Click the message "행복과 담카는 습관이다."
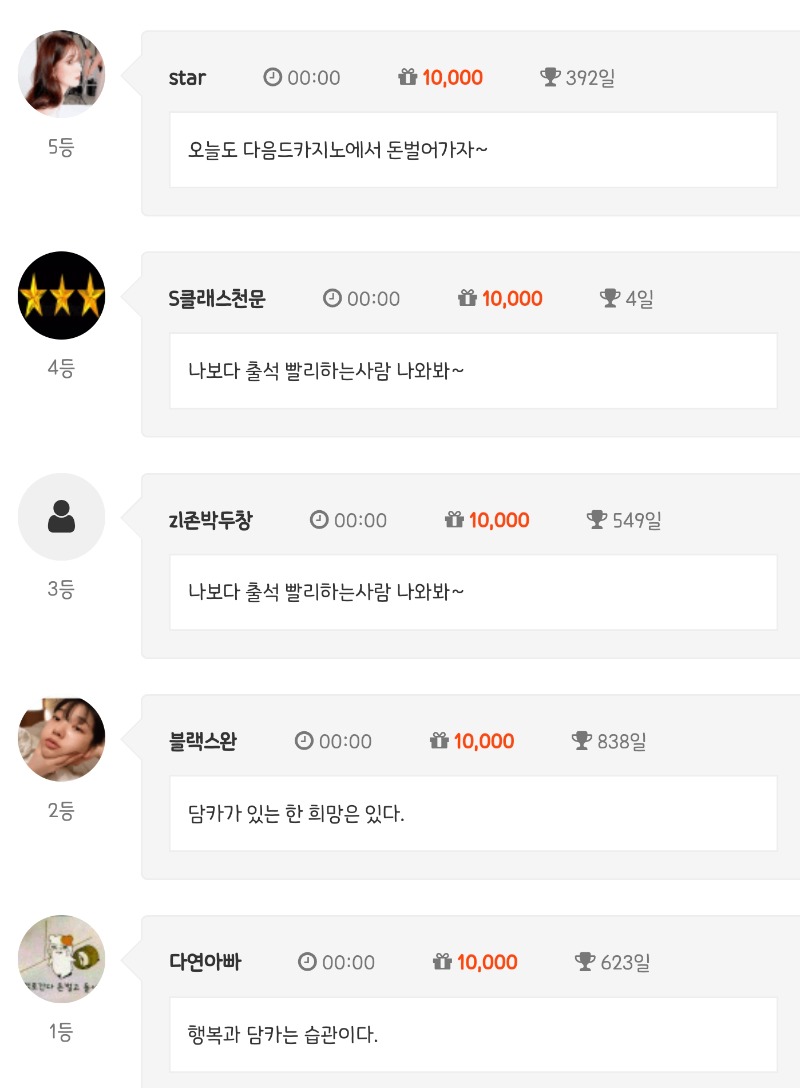This screenshot has width=800, height=1088. coord(283,1034)
